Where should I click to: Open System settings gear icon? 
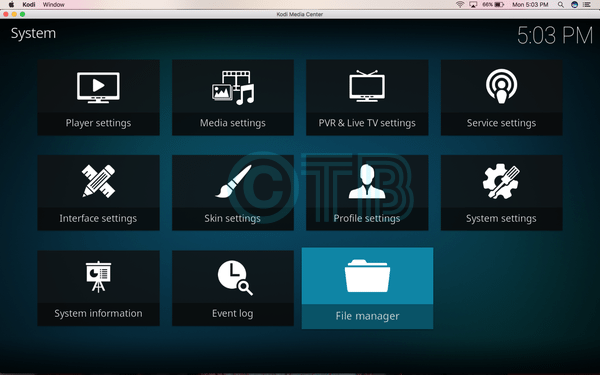[501, 181]
